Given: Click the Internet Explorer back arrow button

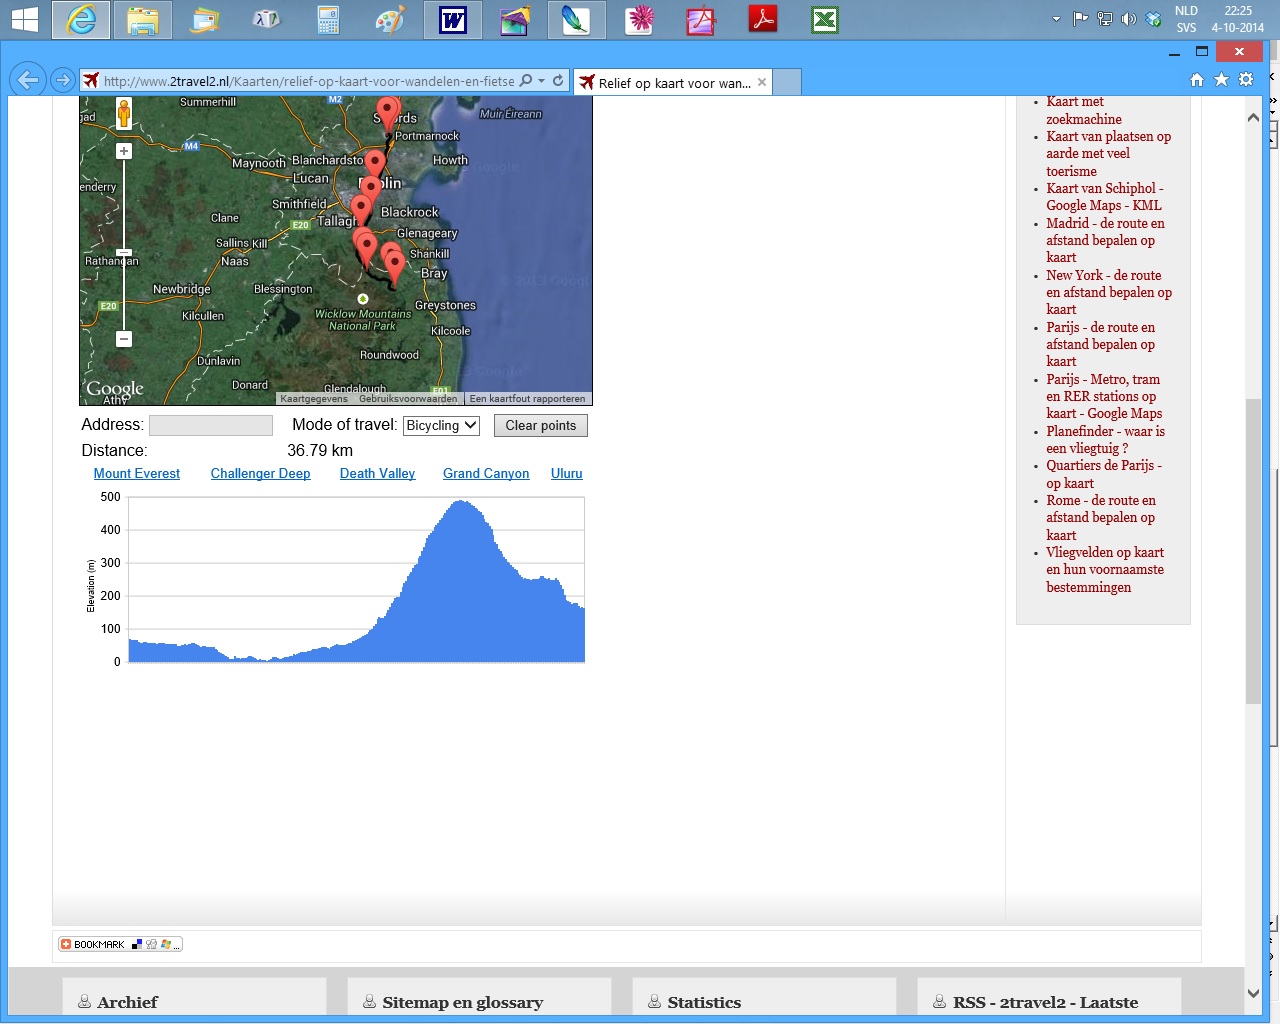Looking at the screenshot, I should (x=28, y=80).
